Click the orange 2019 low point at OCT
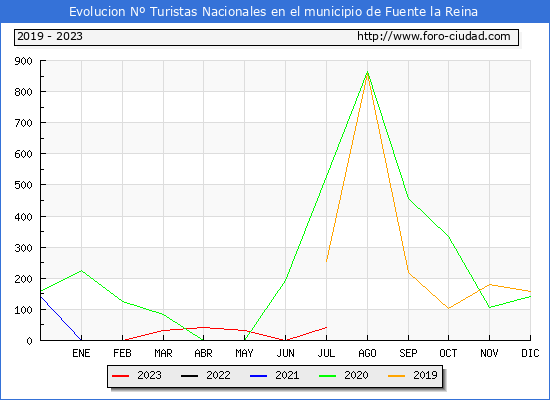The image size is (550, 400). (448, 308)
